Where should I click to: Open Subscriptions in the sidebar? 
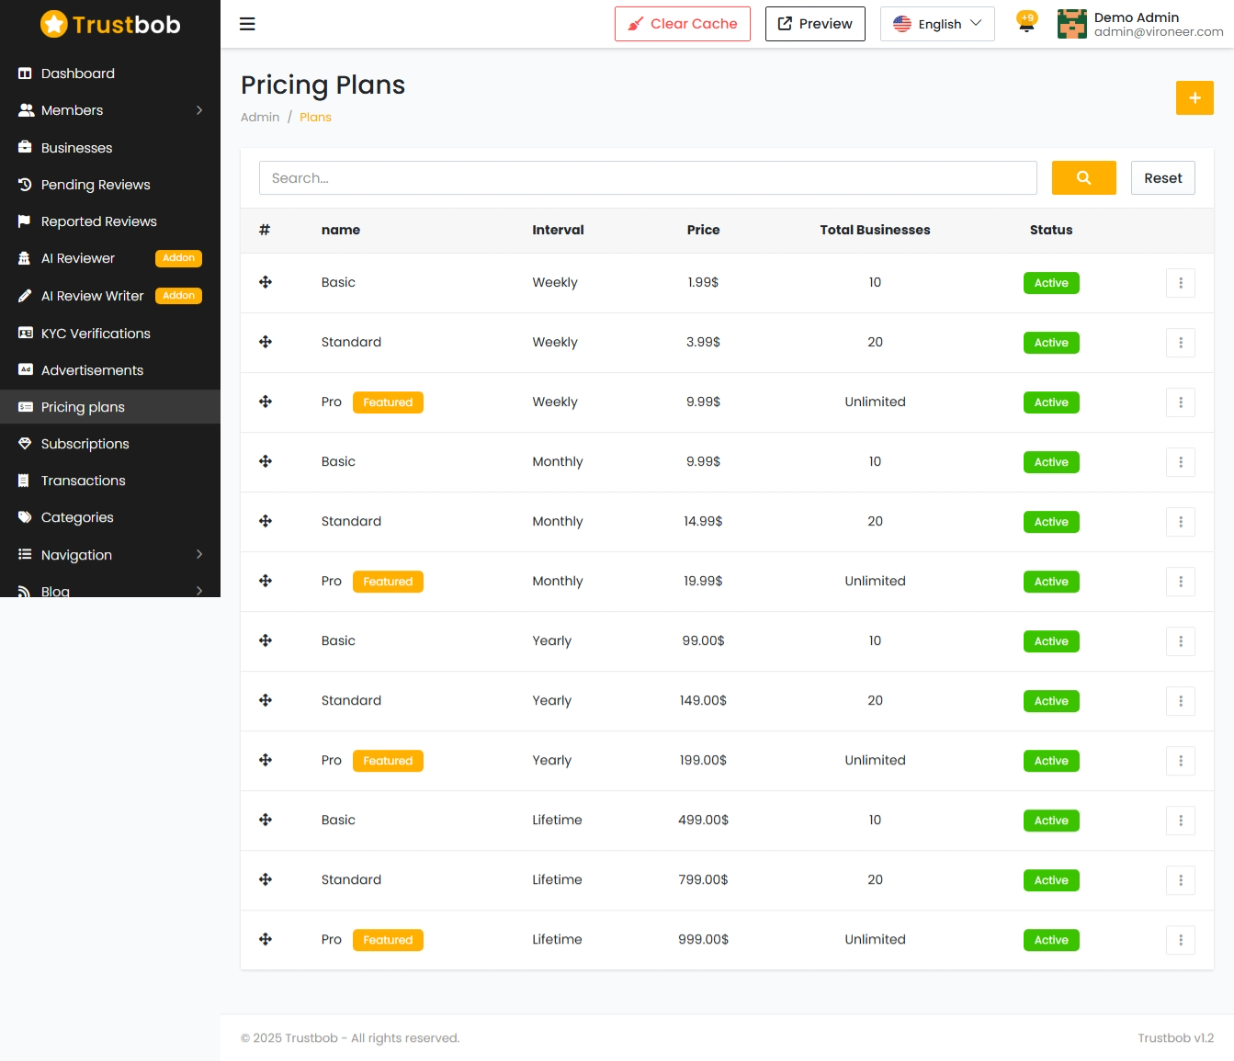[x=110, y=444]
